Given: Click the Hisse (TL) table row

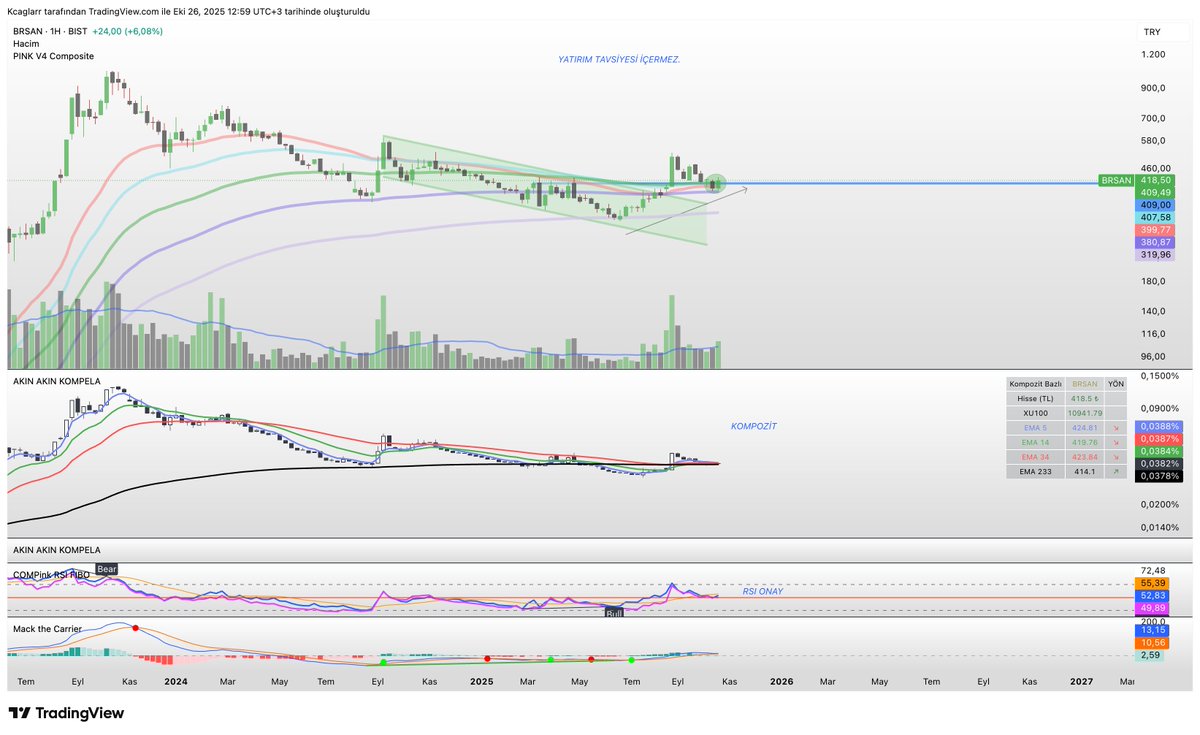Looking at the screenshot, I should (1066, 398).
